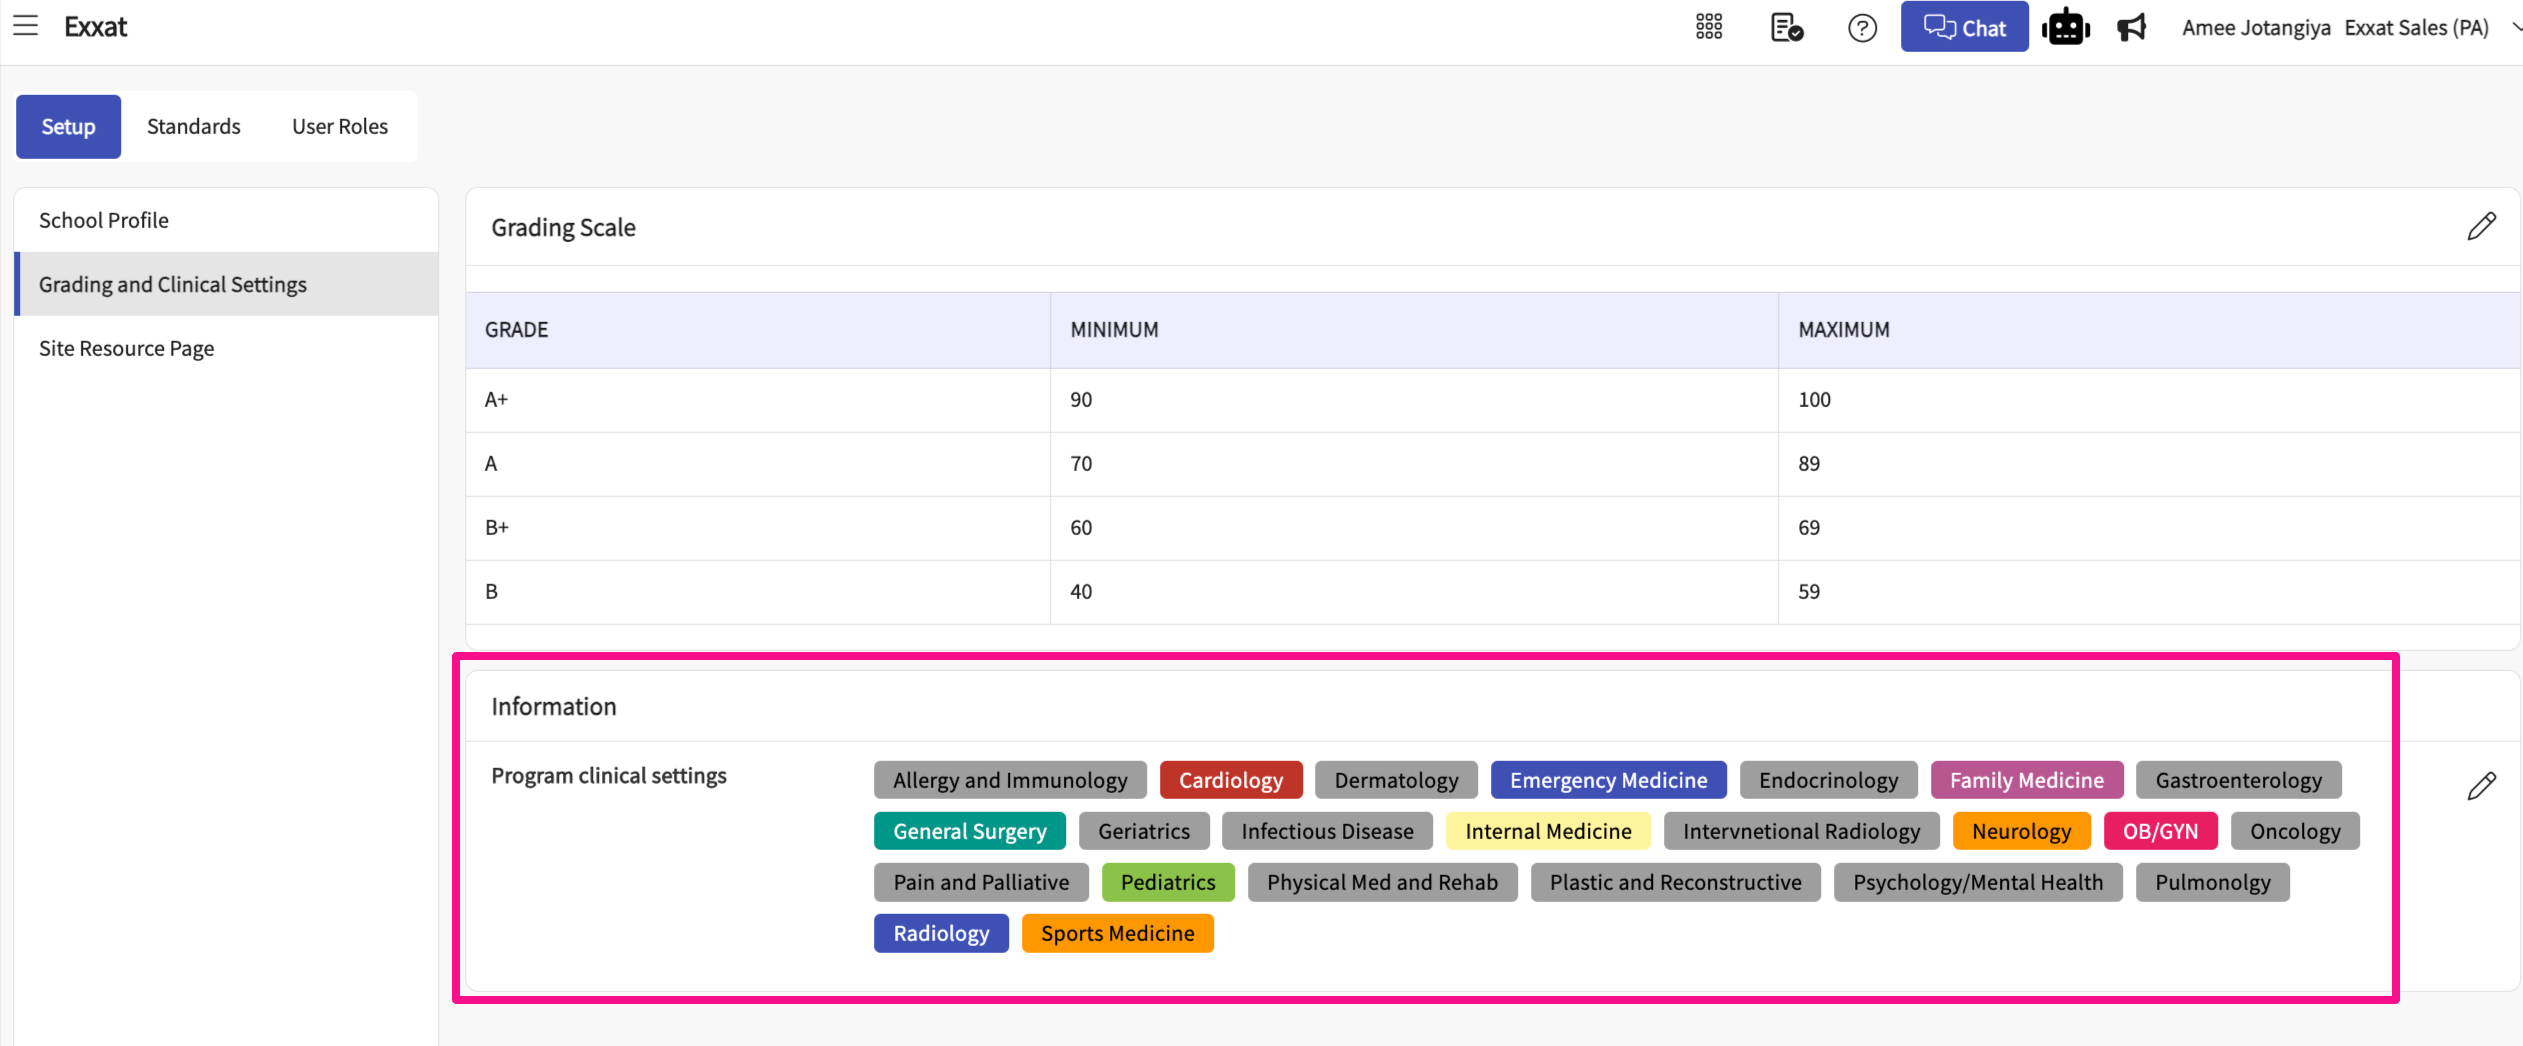This screenshot has height=1046, width=2523.
Task: Edit Program clinical settings with pencil icon
Action: point(2481,786)
